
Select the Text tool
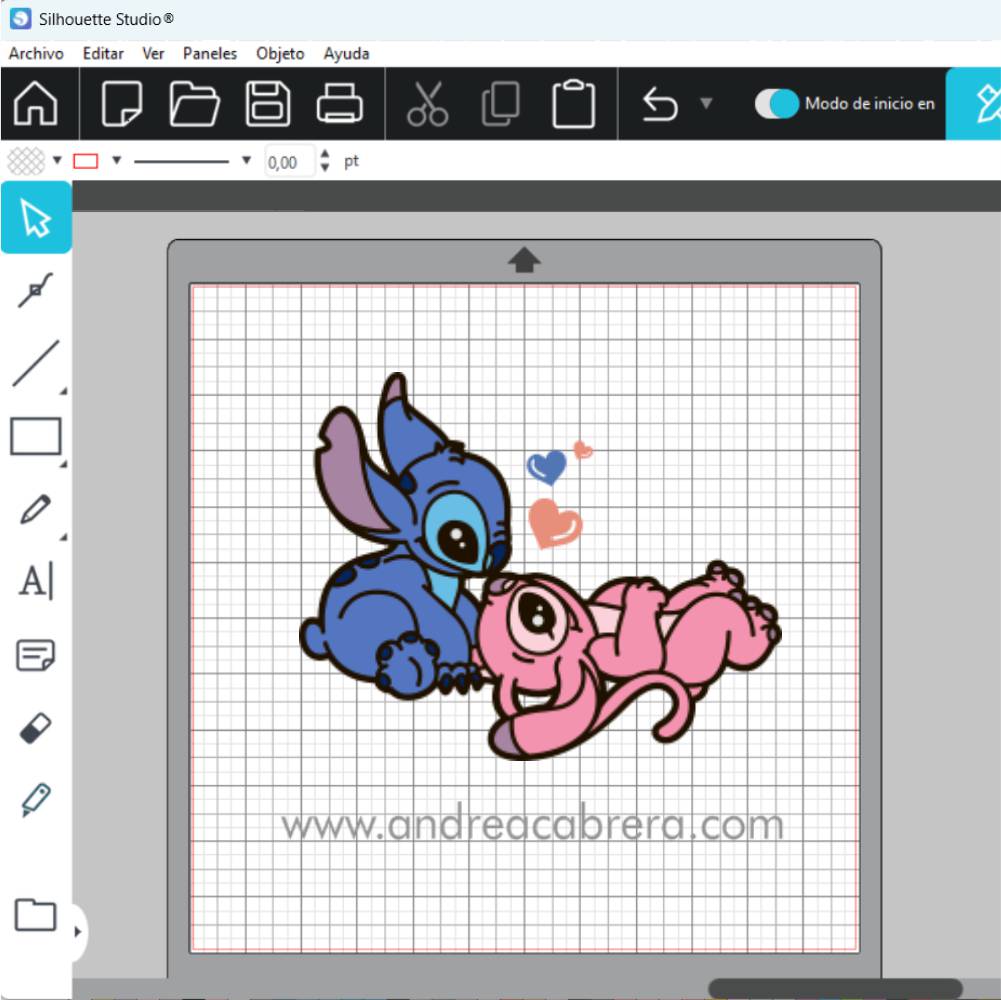(x=35, y=581)
